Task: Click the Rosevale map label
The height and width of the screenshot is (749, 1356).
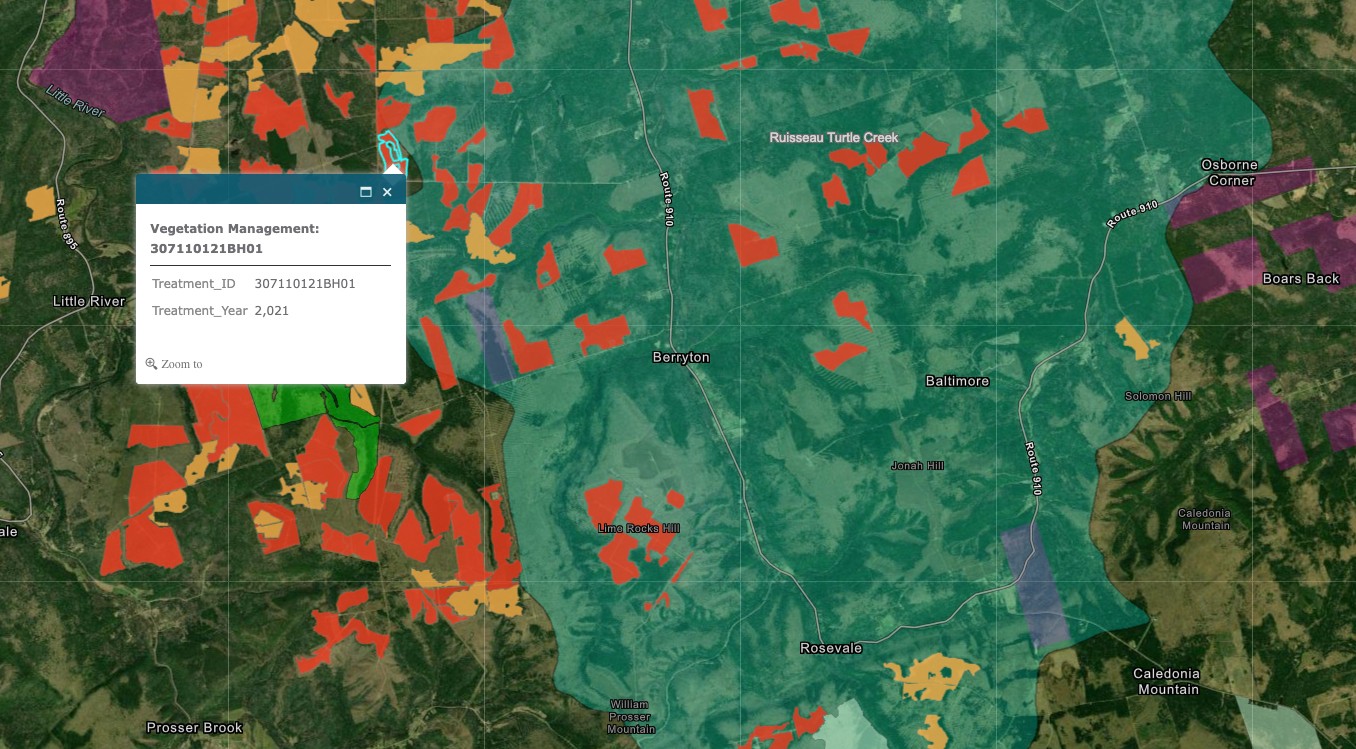Action: click(831, 648)
